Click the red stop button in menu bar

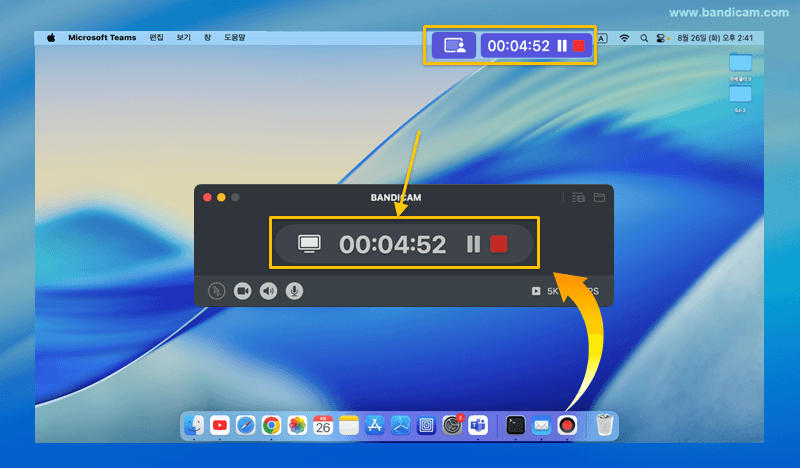click(x=579, y=46)
